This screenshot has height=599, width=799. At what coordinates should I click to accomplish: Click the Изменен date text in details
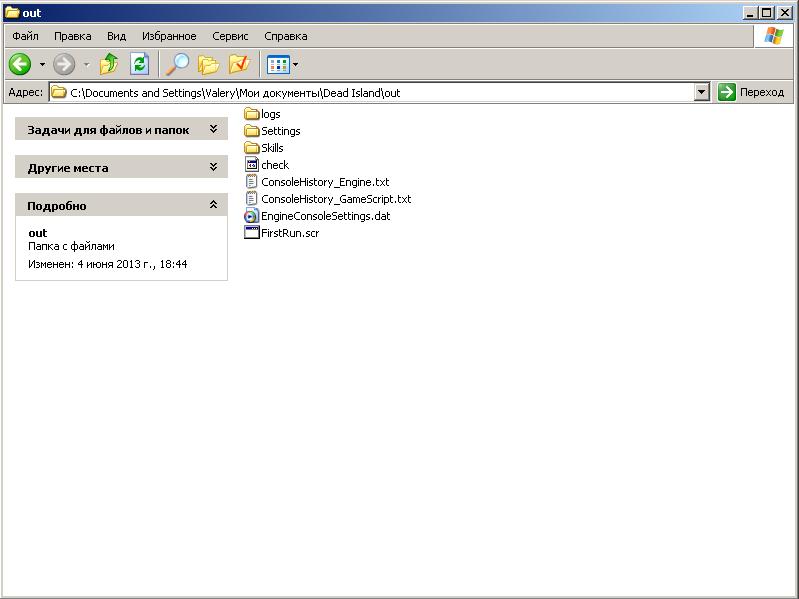click(x=108, y=264)
